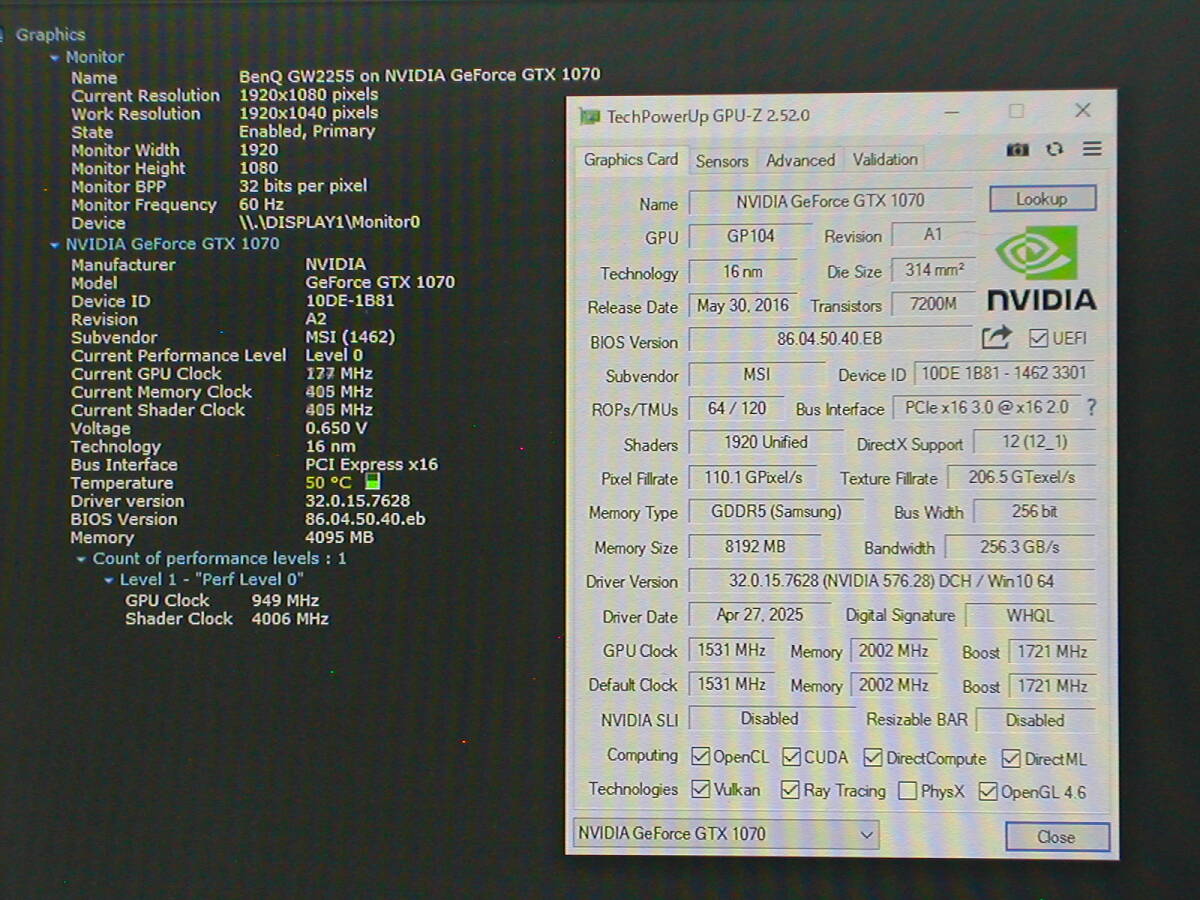This screenshot has height=900, width=1200.
Task: Click the Pixel Fillrate 110.1 GPixel/s field
Action: pyautogui.click(x=753, y=477)
